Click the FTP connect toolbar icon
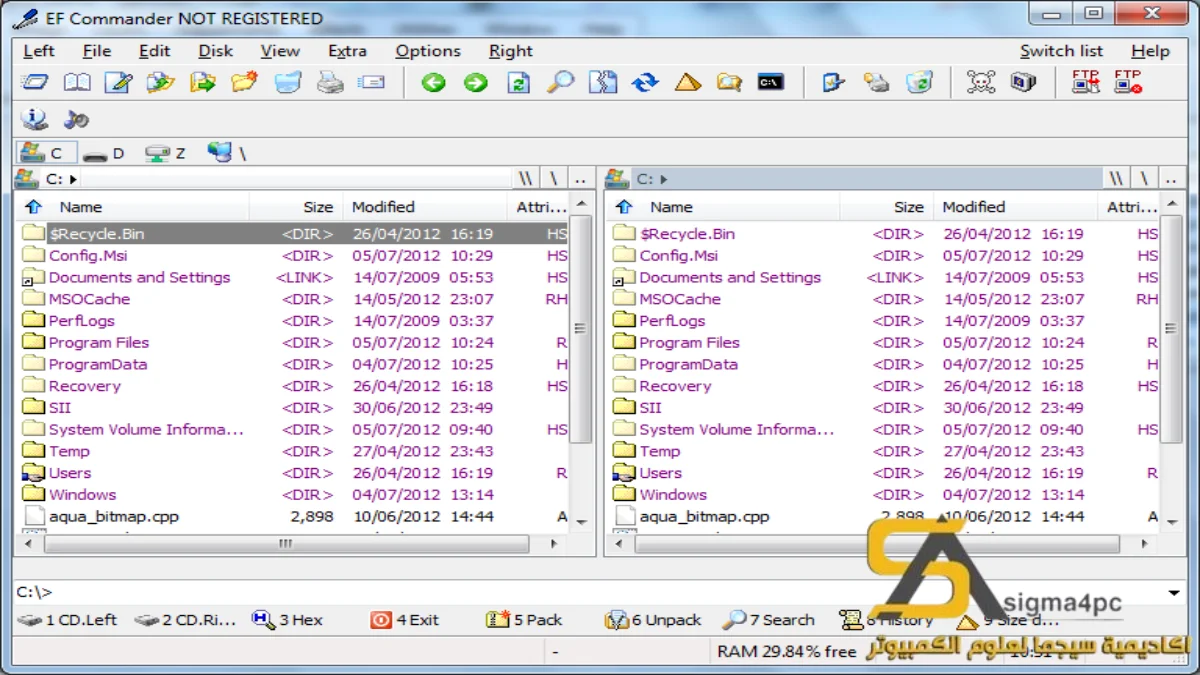 click(x=1086, y=83)
